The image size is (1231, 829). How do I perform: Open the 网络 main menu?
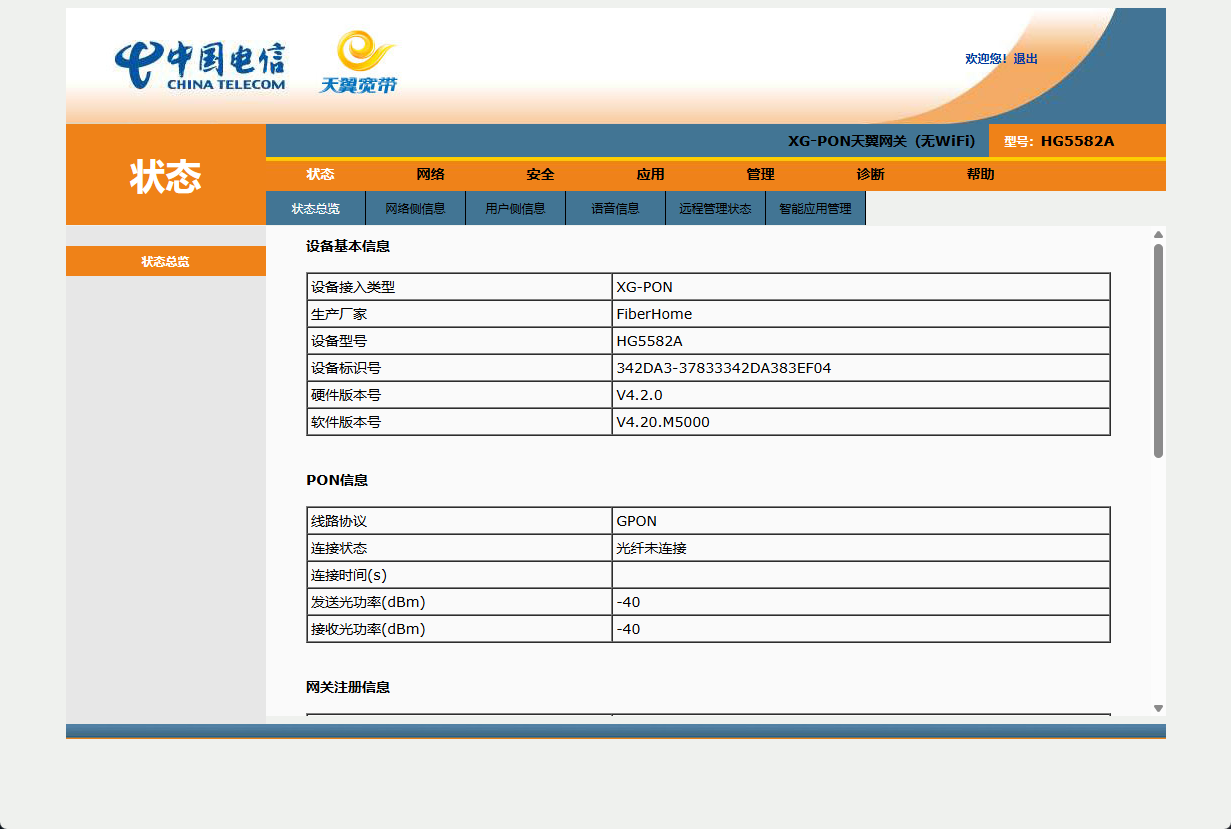(x=430, y=174)
